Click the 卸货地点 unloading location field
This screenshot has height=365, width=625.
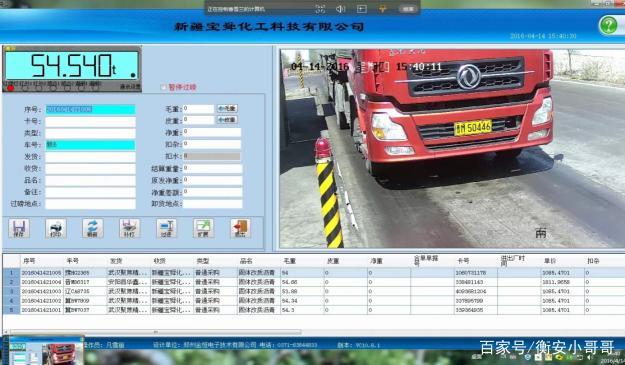tap(212, 204)
